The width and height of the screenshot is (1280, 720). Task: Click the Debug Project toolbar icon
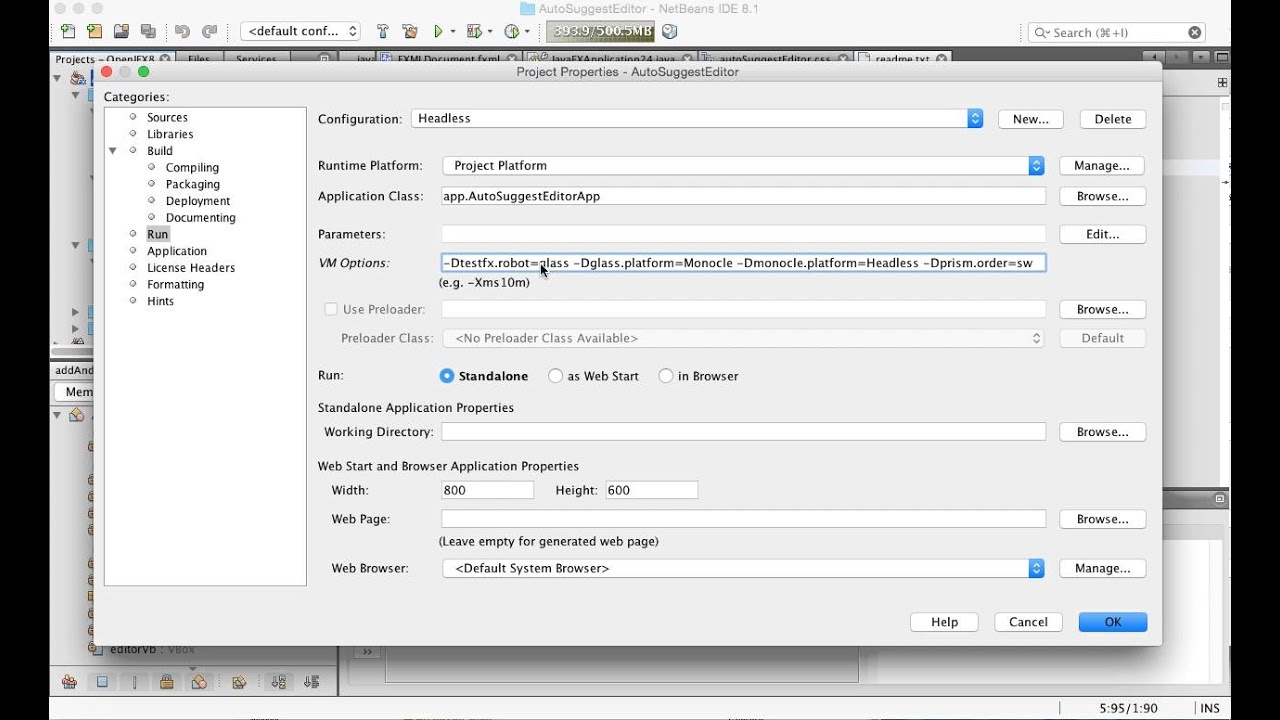coord(474,32)
